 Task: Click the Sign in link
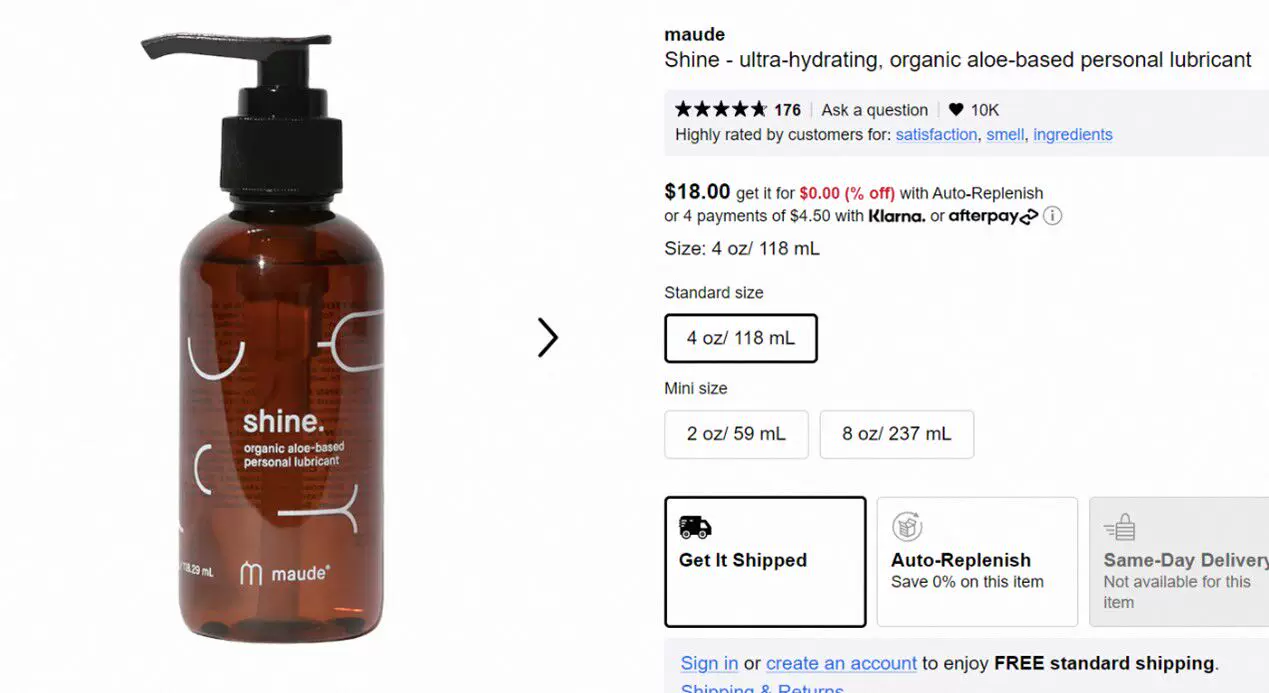(x=709, y=663)
